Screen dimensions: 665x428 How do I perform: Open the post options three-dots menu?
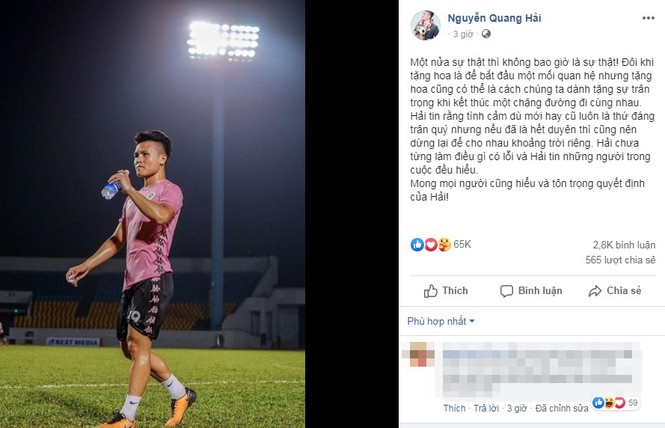point(648,20)
